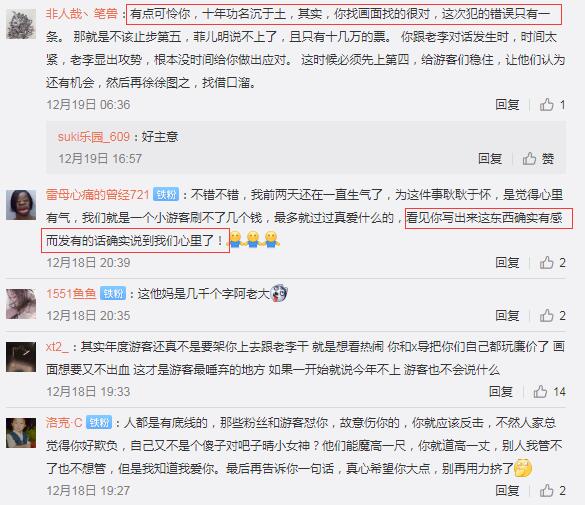The width and height of the screenshot is (585, 505).
Task: Visit username link xt2_
Action: click(57, 347)
